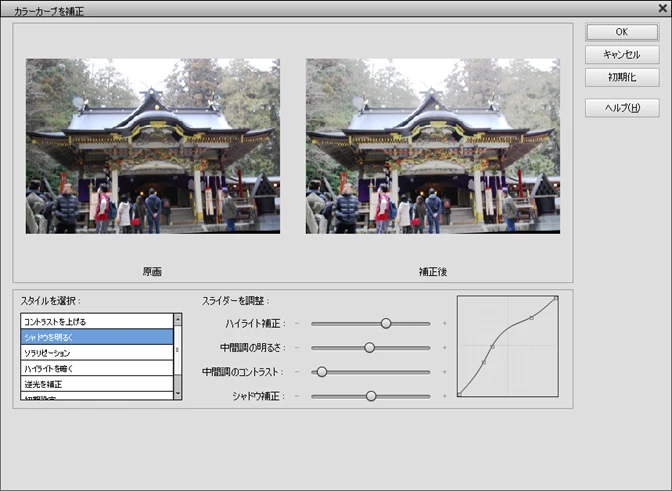Click minus sign of シャドウ補正 slider
Viewport: 672px width, 491px height.
point(297,396)
